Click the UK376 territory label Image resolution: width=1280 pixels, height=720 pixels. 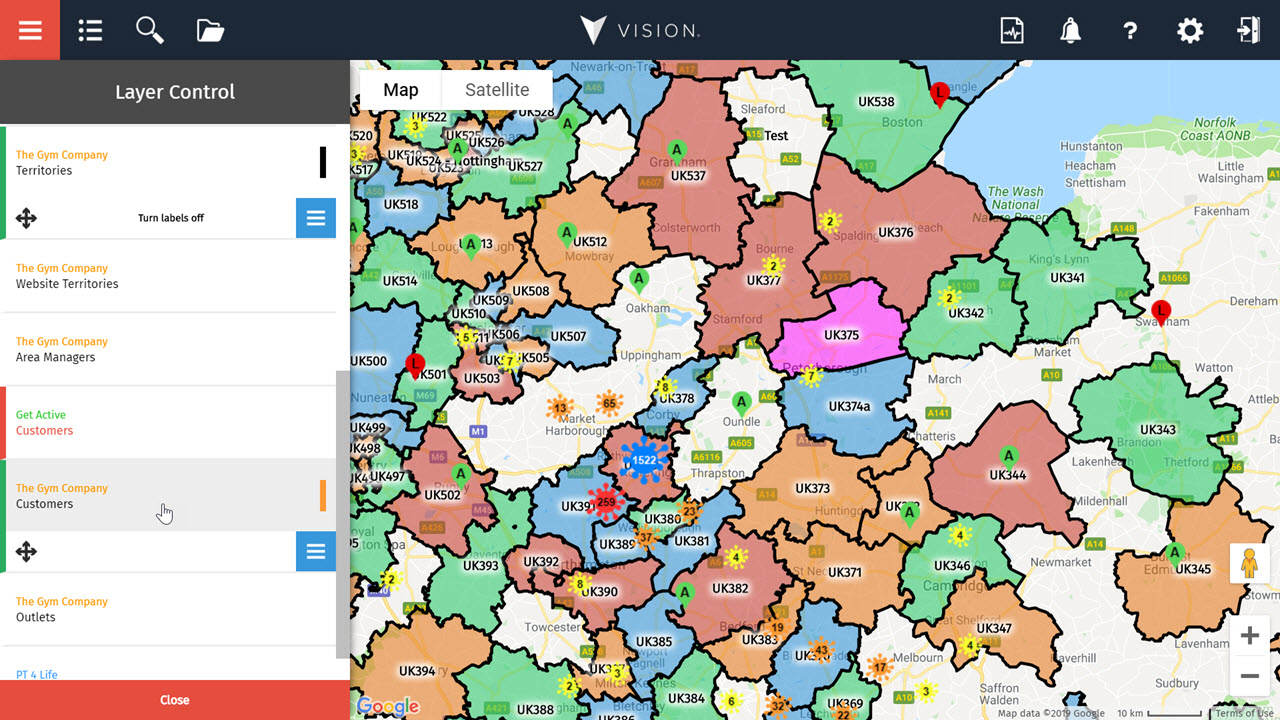[896, 233]
